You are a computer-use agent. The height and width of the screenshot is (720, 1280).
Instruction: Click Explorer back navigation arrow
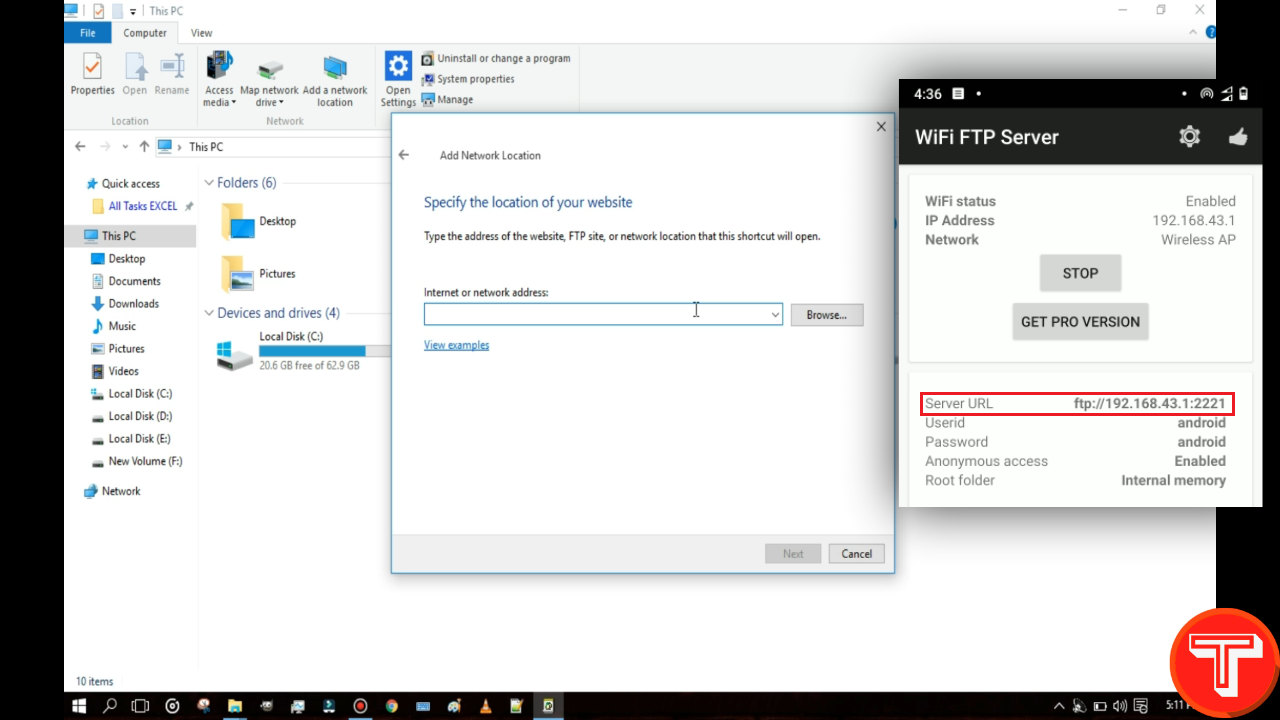(x=80, y=146)
